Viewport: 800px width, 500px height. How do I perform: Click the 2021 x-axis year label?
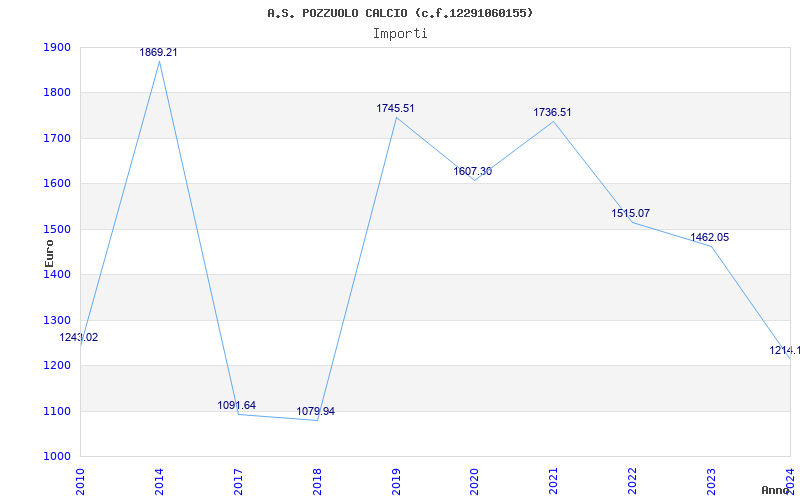[x=554, y=481]
